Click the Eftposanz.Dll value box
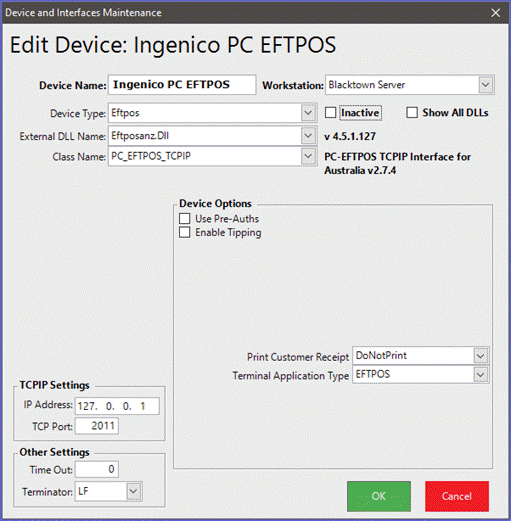Screen dimensions: 511x521 (205, 136)
